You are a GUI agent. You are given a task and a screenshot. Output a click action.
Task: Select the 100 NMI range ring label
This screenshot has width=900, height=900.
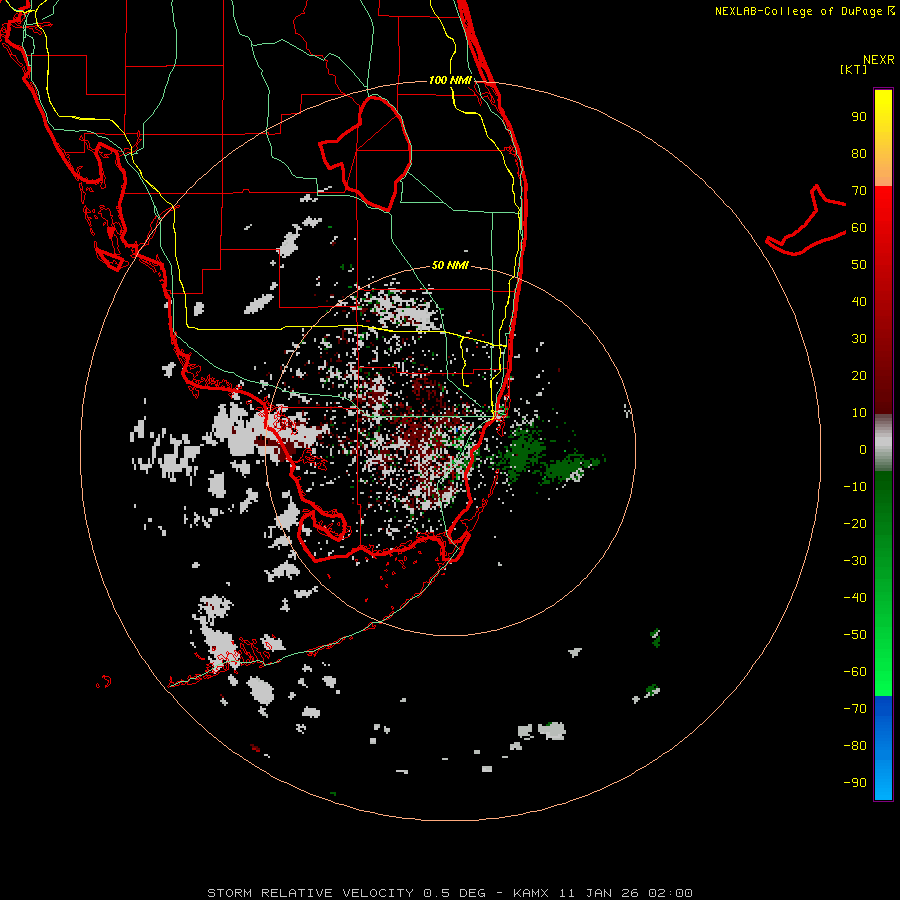click(450, 80)
